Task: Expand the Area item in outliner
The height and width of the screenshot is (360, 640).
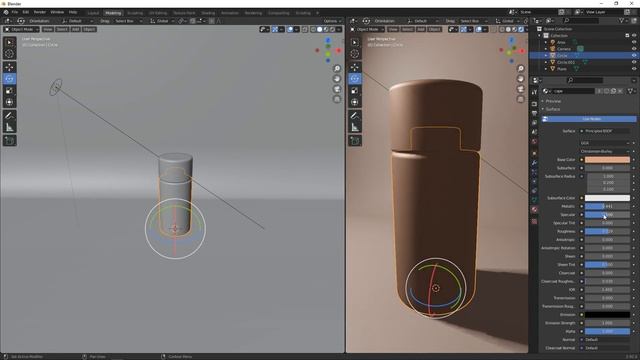Action: [546, 42]
